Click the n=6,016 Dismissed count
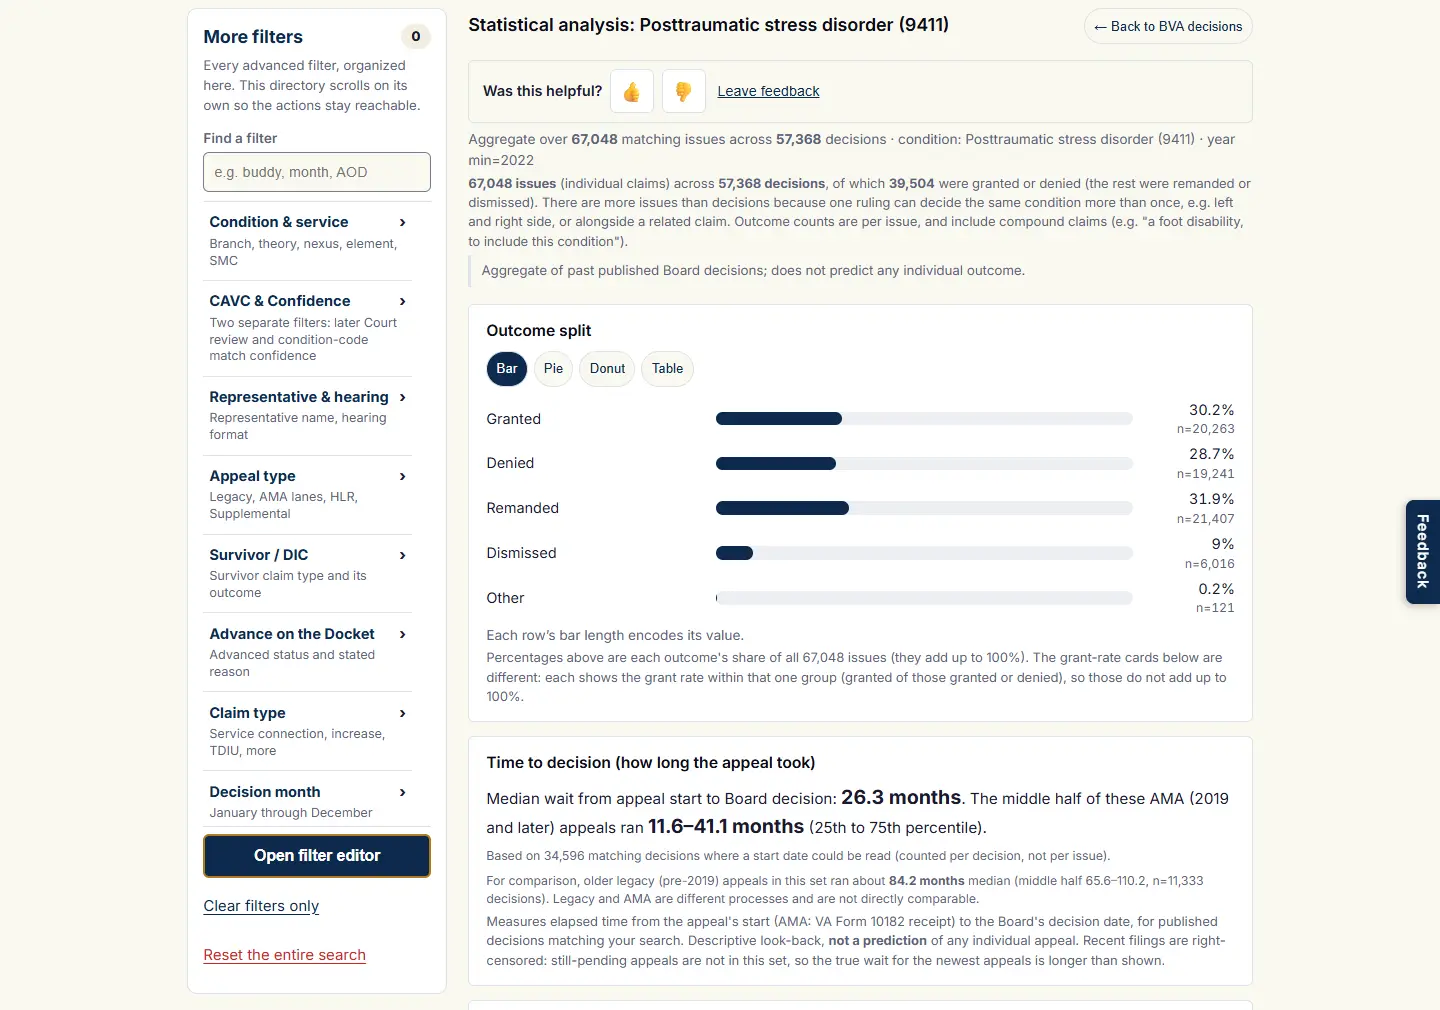Screen dimensions: 1440x1010 [x=1209, y=564]
